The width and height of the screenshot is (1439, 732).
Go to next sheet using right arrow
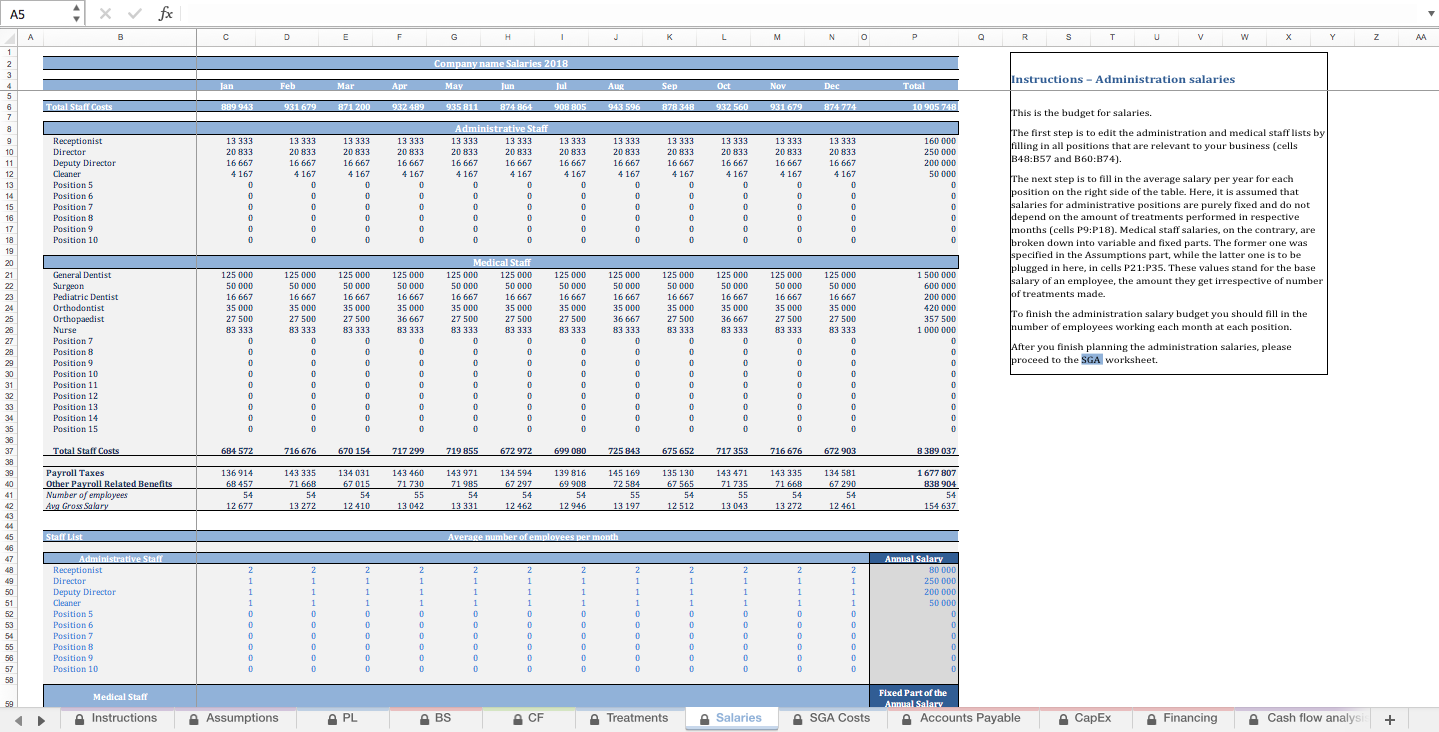pyautogui.click(x=41, y=719)
